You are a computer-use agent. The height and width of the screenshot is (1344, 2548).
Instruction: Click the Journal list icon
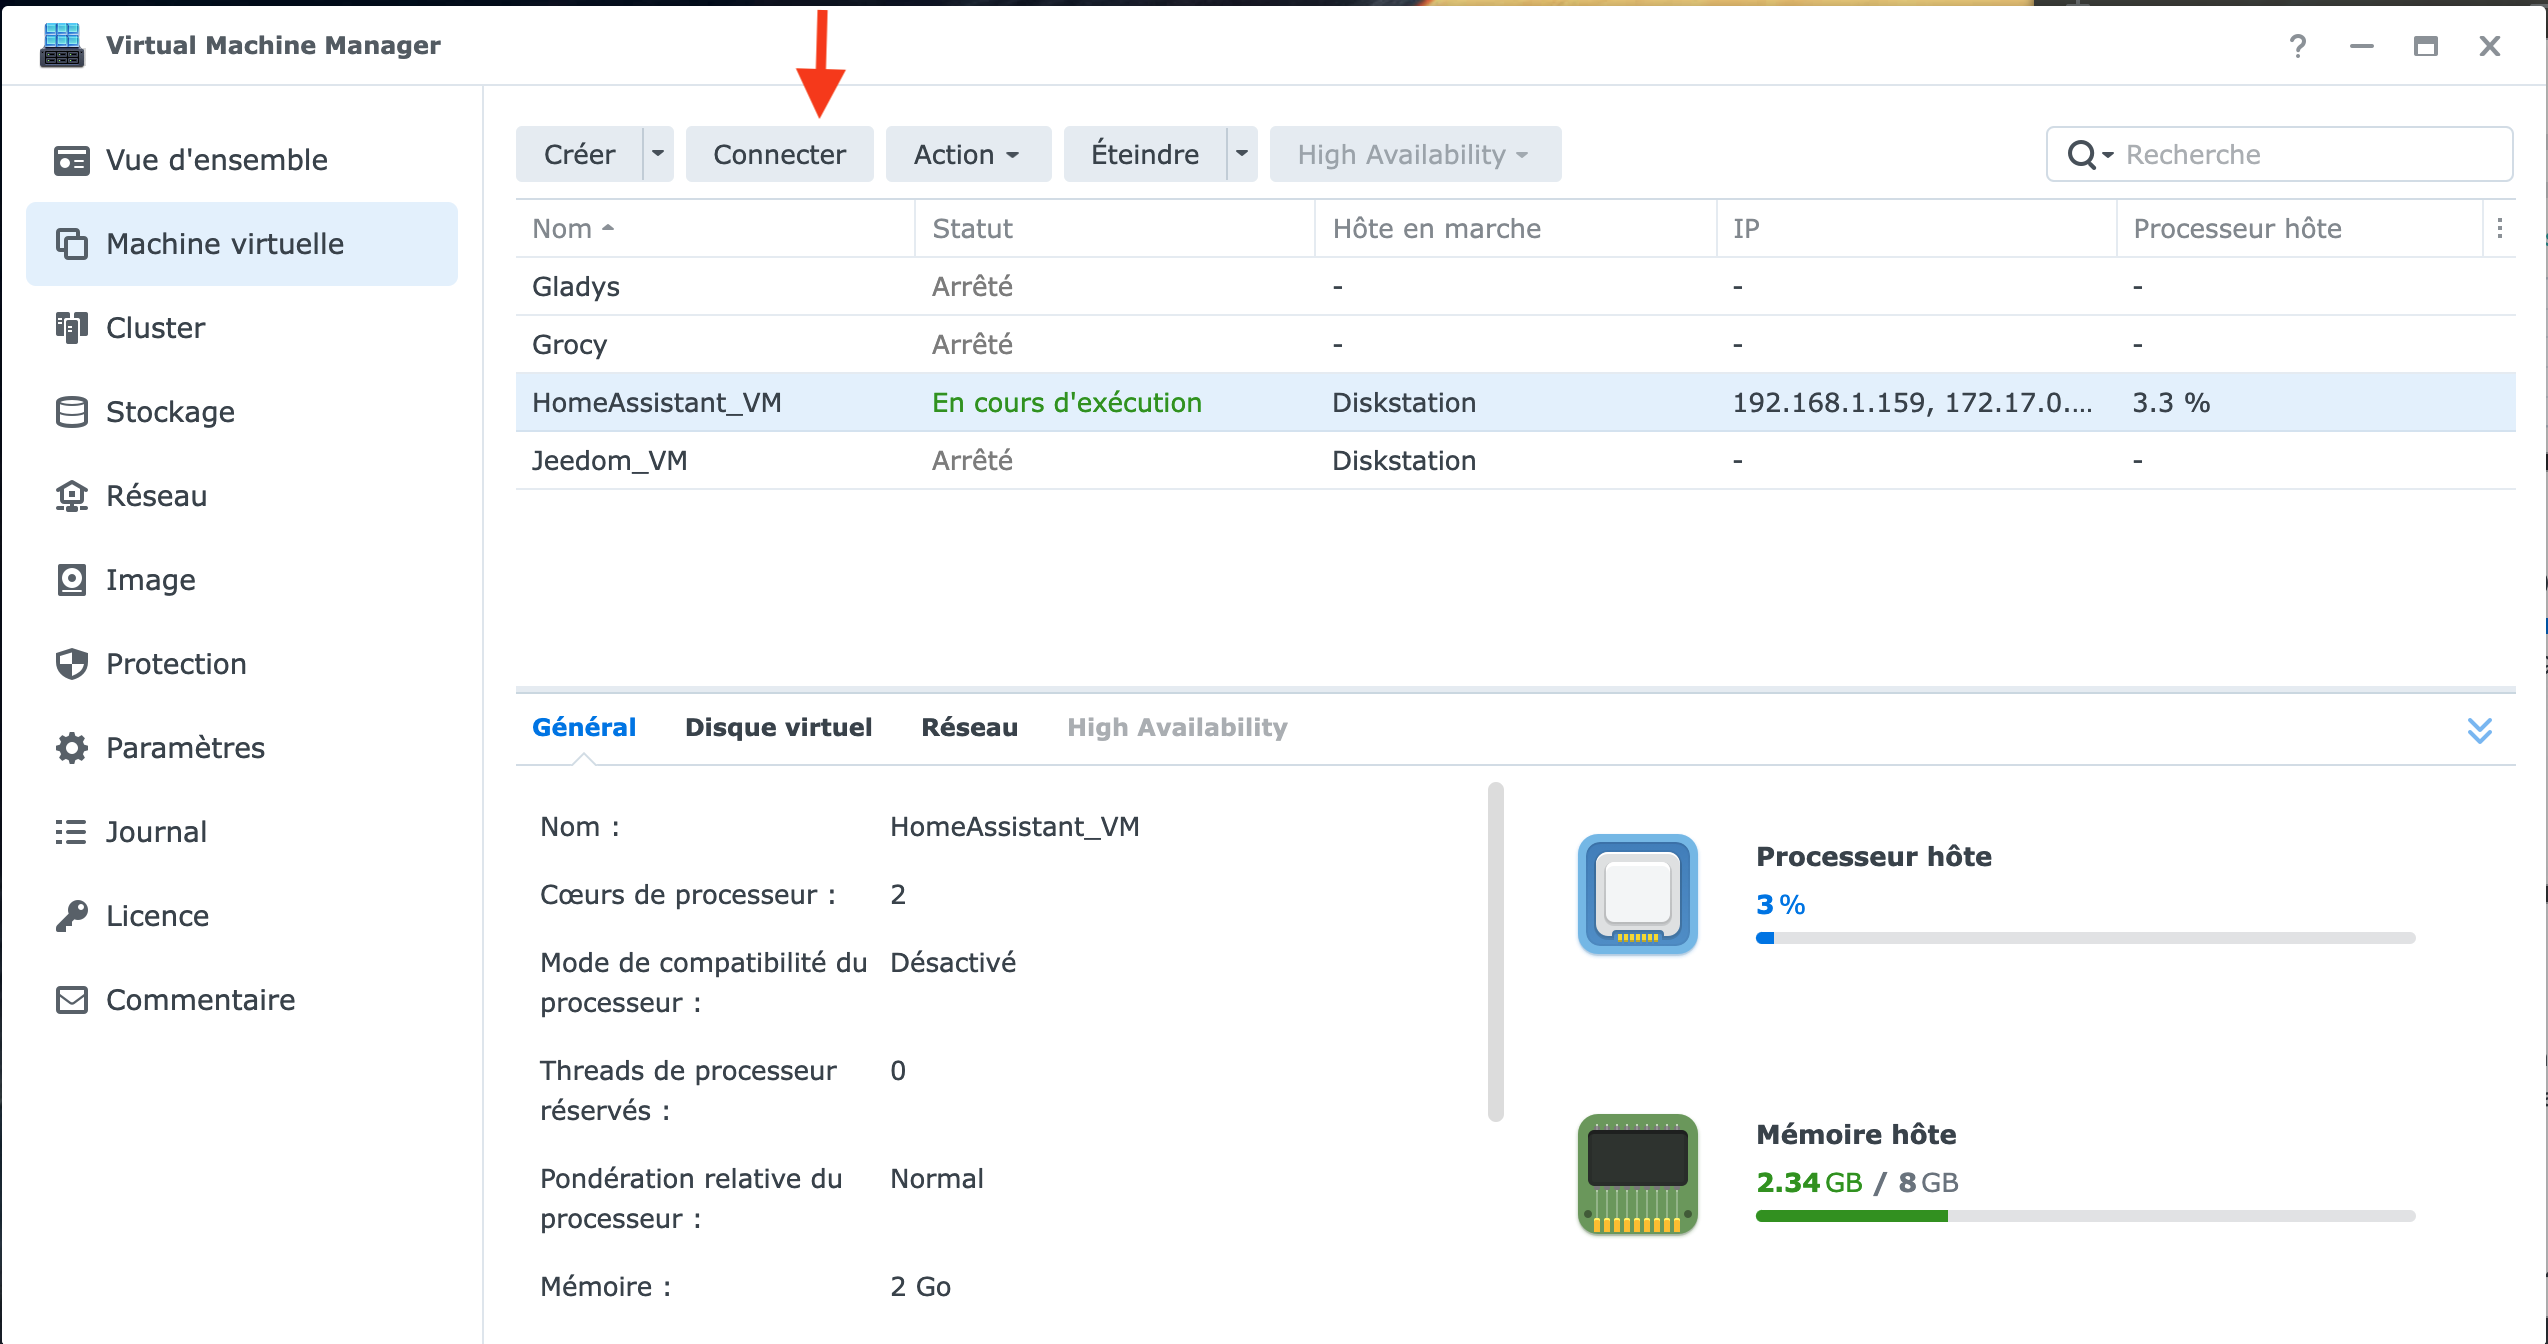(x=71, y=832)
